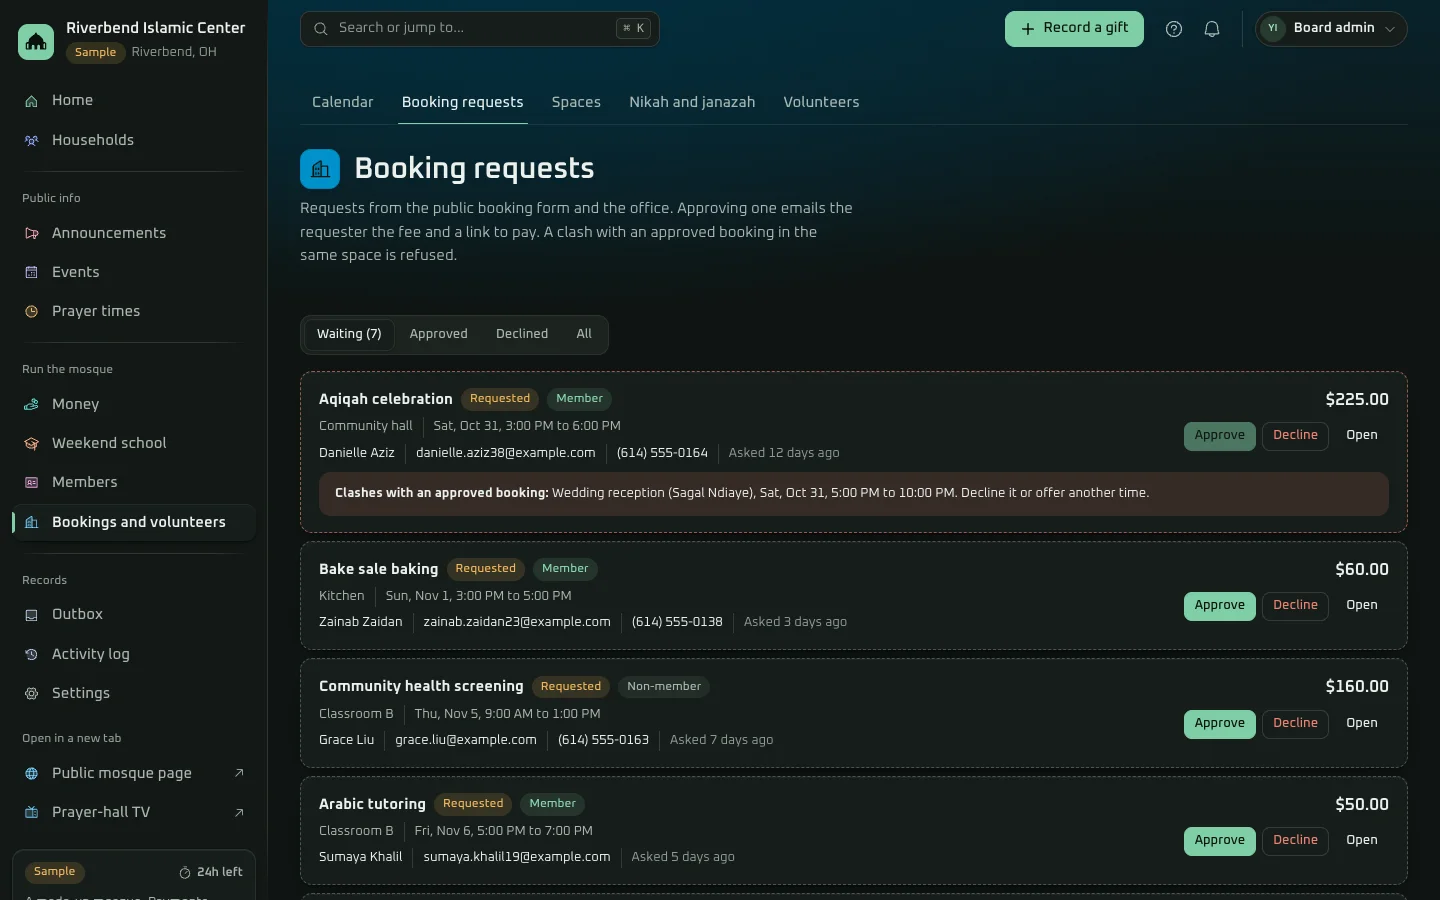This screenshot has width=1440, height=900.
Task: Open the notifications bell
Action: (1212, 29)
